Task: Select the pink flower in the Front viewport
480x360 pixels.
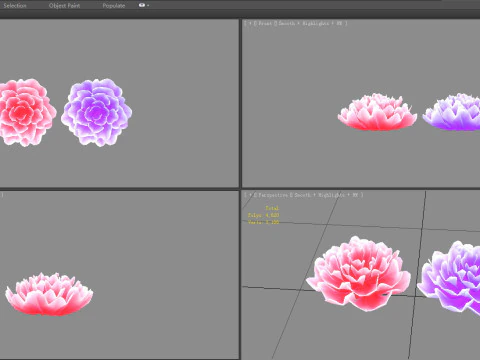Action: (377, 112)
